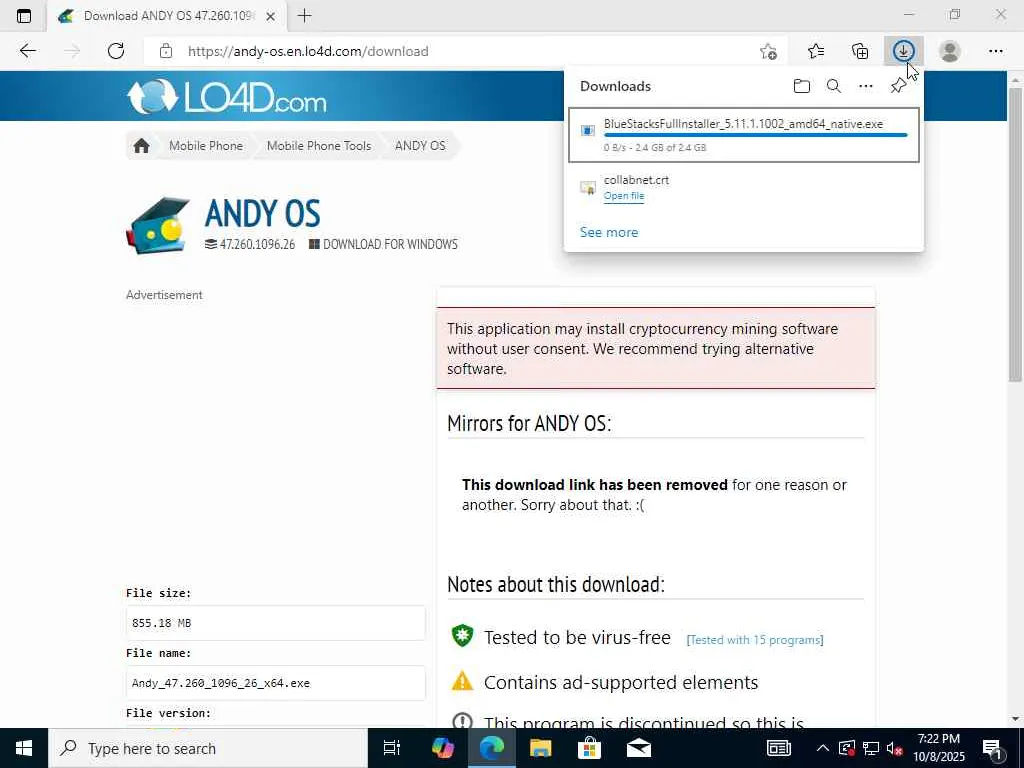The width and height of the screenshot is (1024, 768).
Task: Open the Favorites list
Action: (x=816, y=51)
